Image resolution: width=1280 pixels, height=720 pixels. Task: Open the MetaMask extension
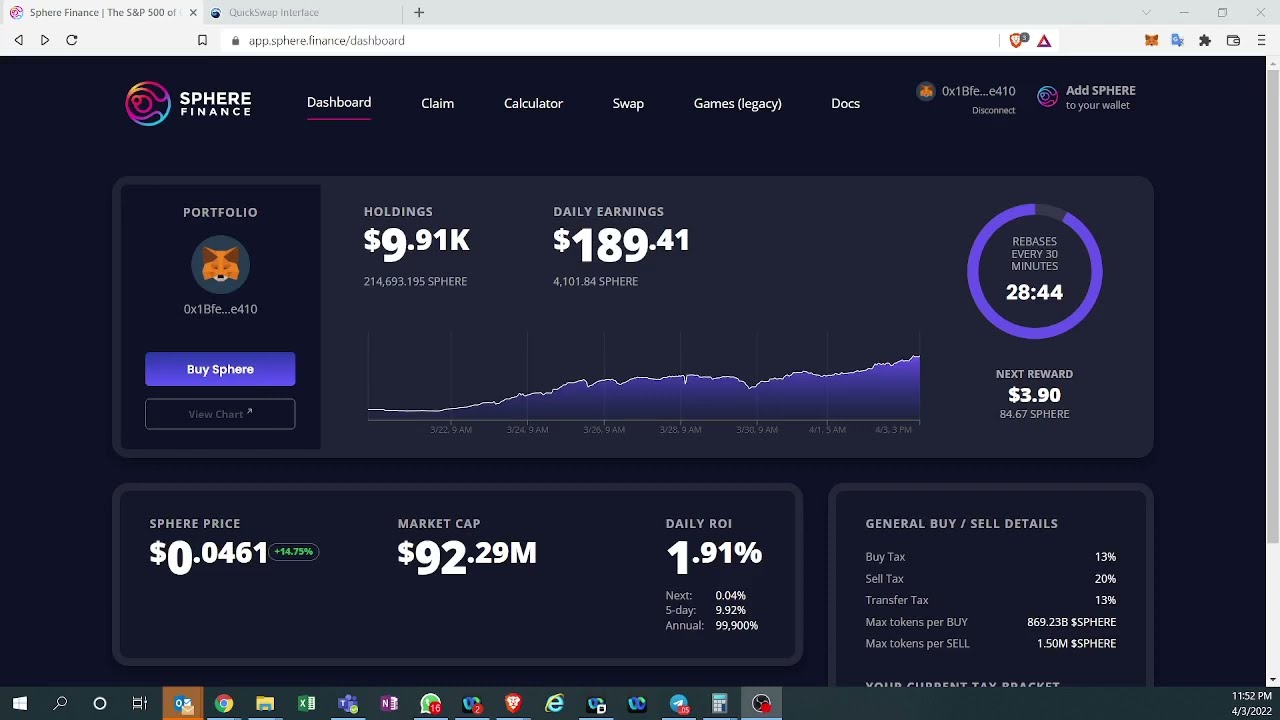coord(1152,41)
